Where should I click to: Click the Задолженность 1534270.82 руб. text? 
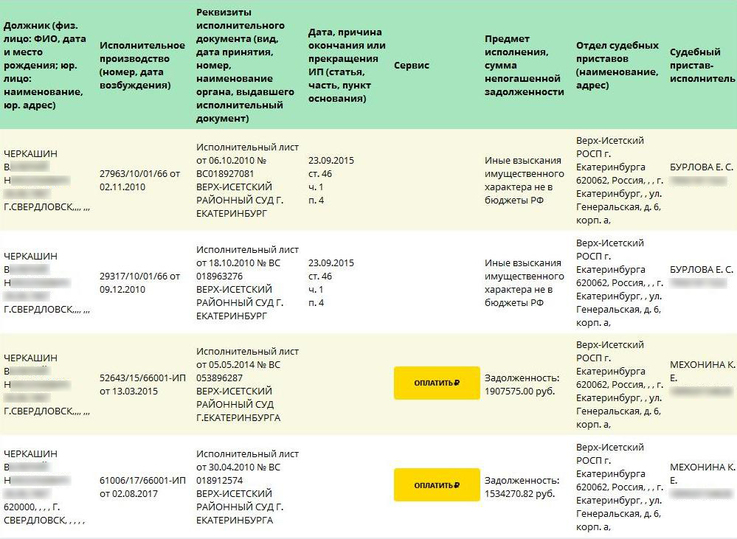(522, 487)
